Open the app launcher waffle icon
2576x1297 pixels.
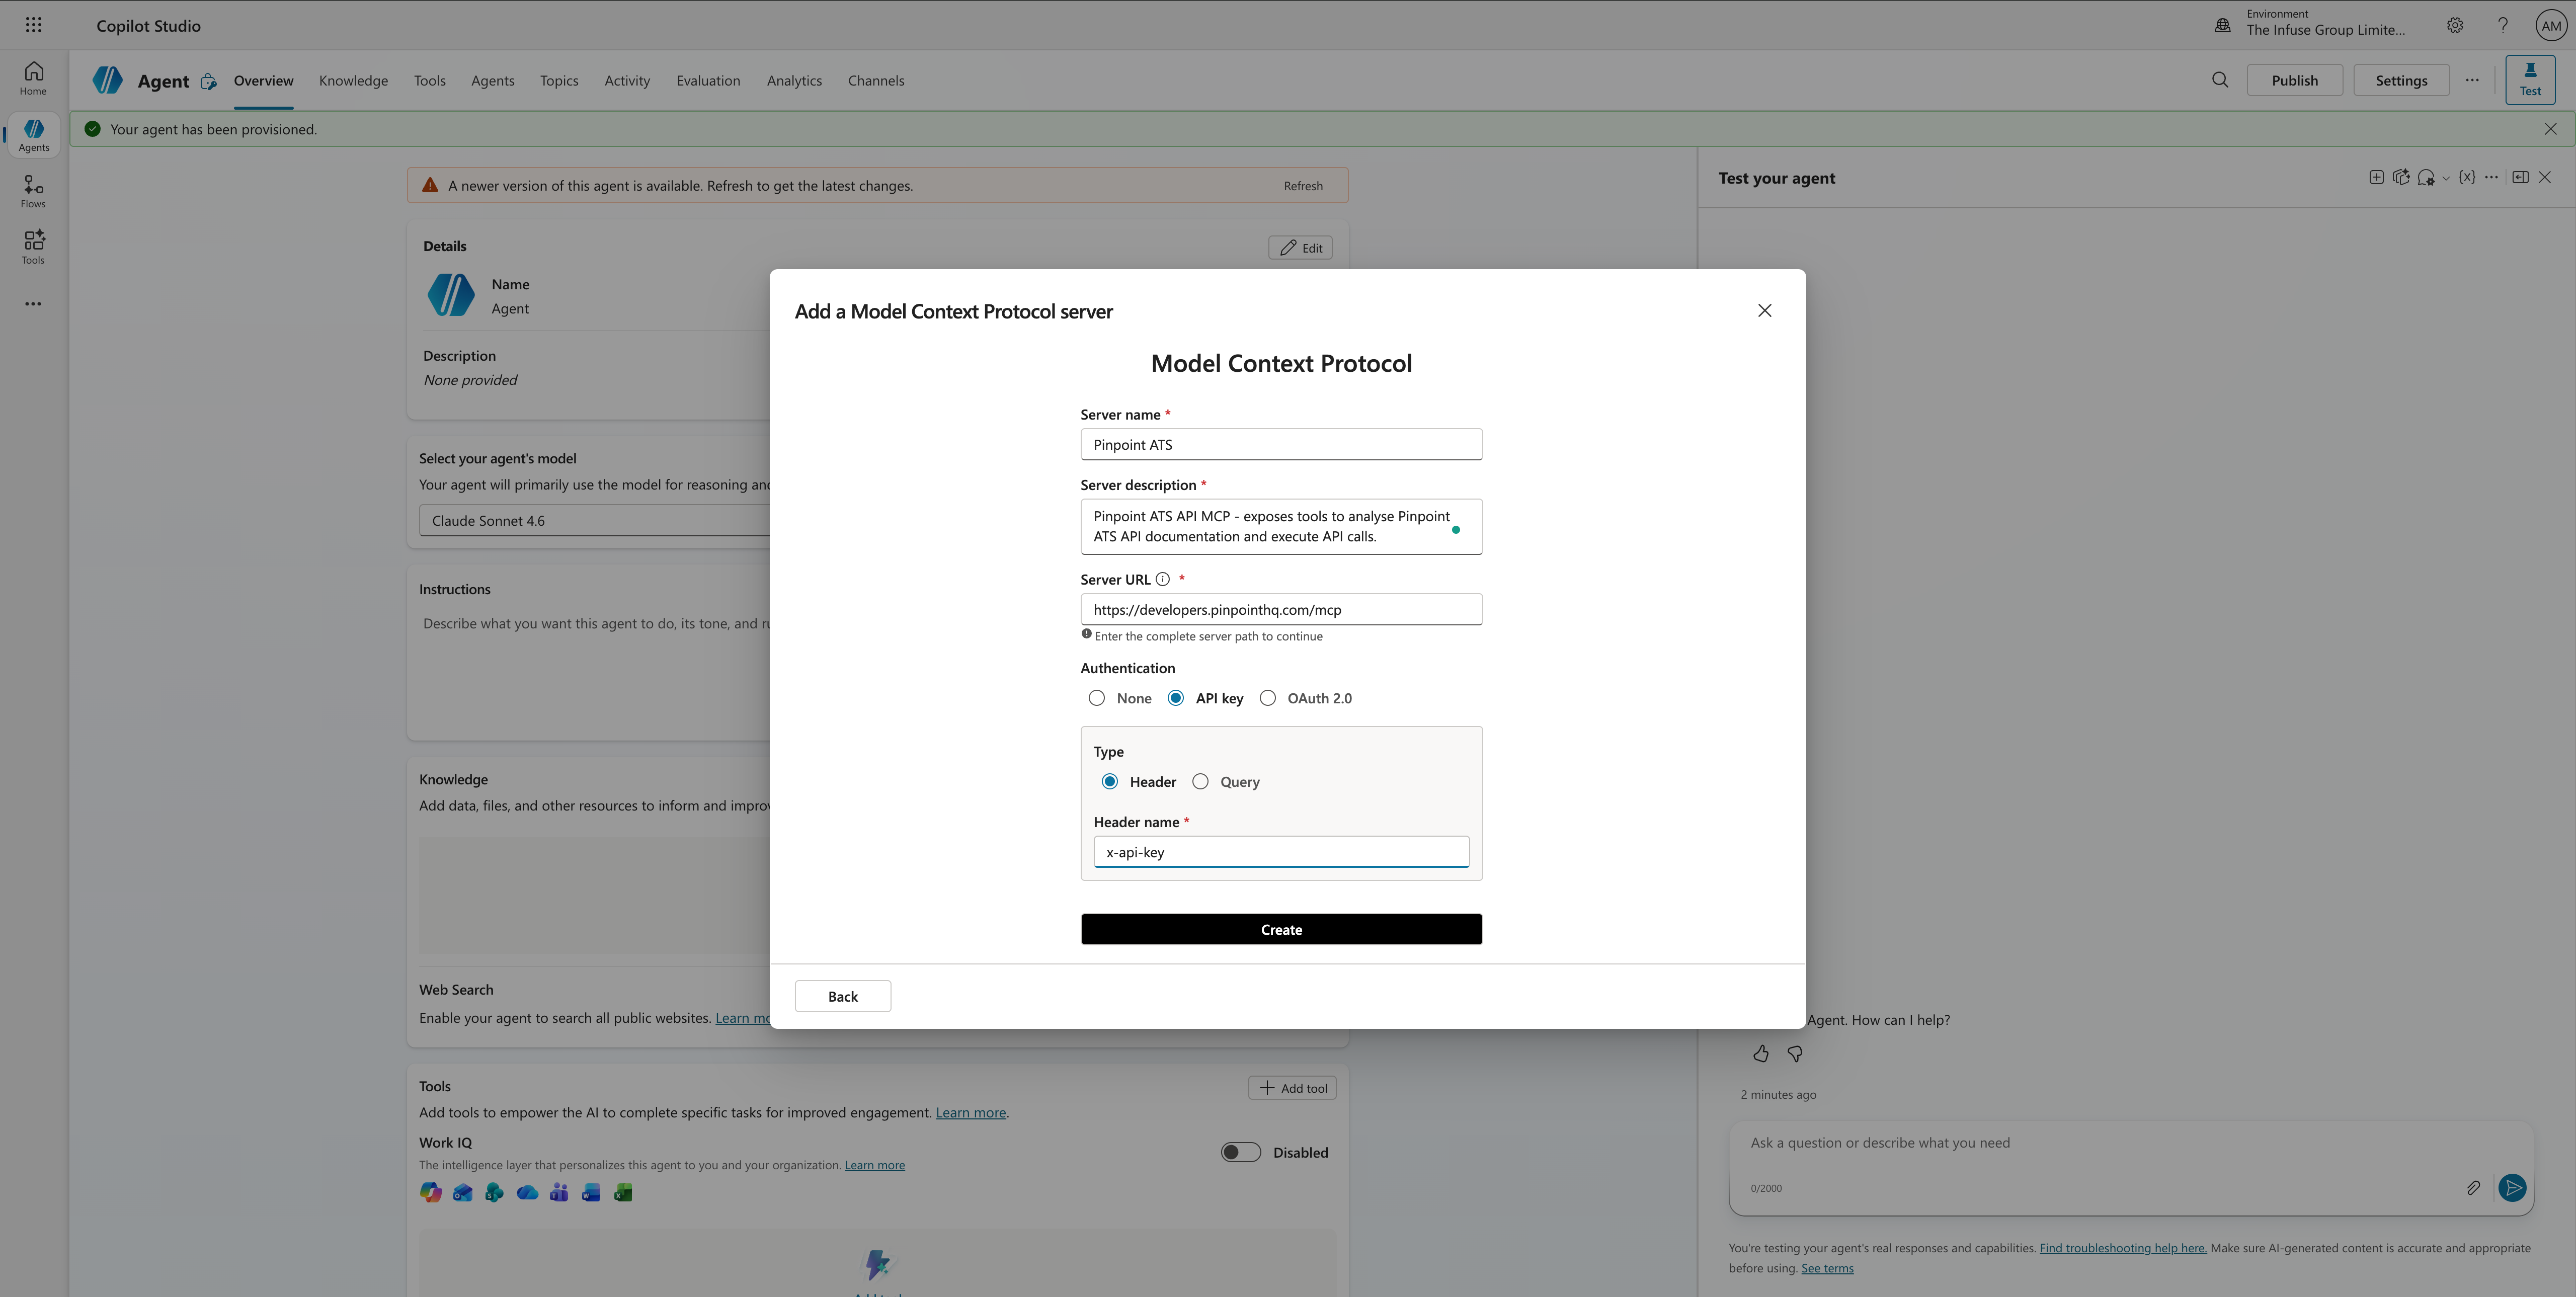click(33, 25)
